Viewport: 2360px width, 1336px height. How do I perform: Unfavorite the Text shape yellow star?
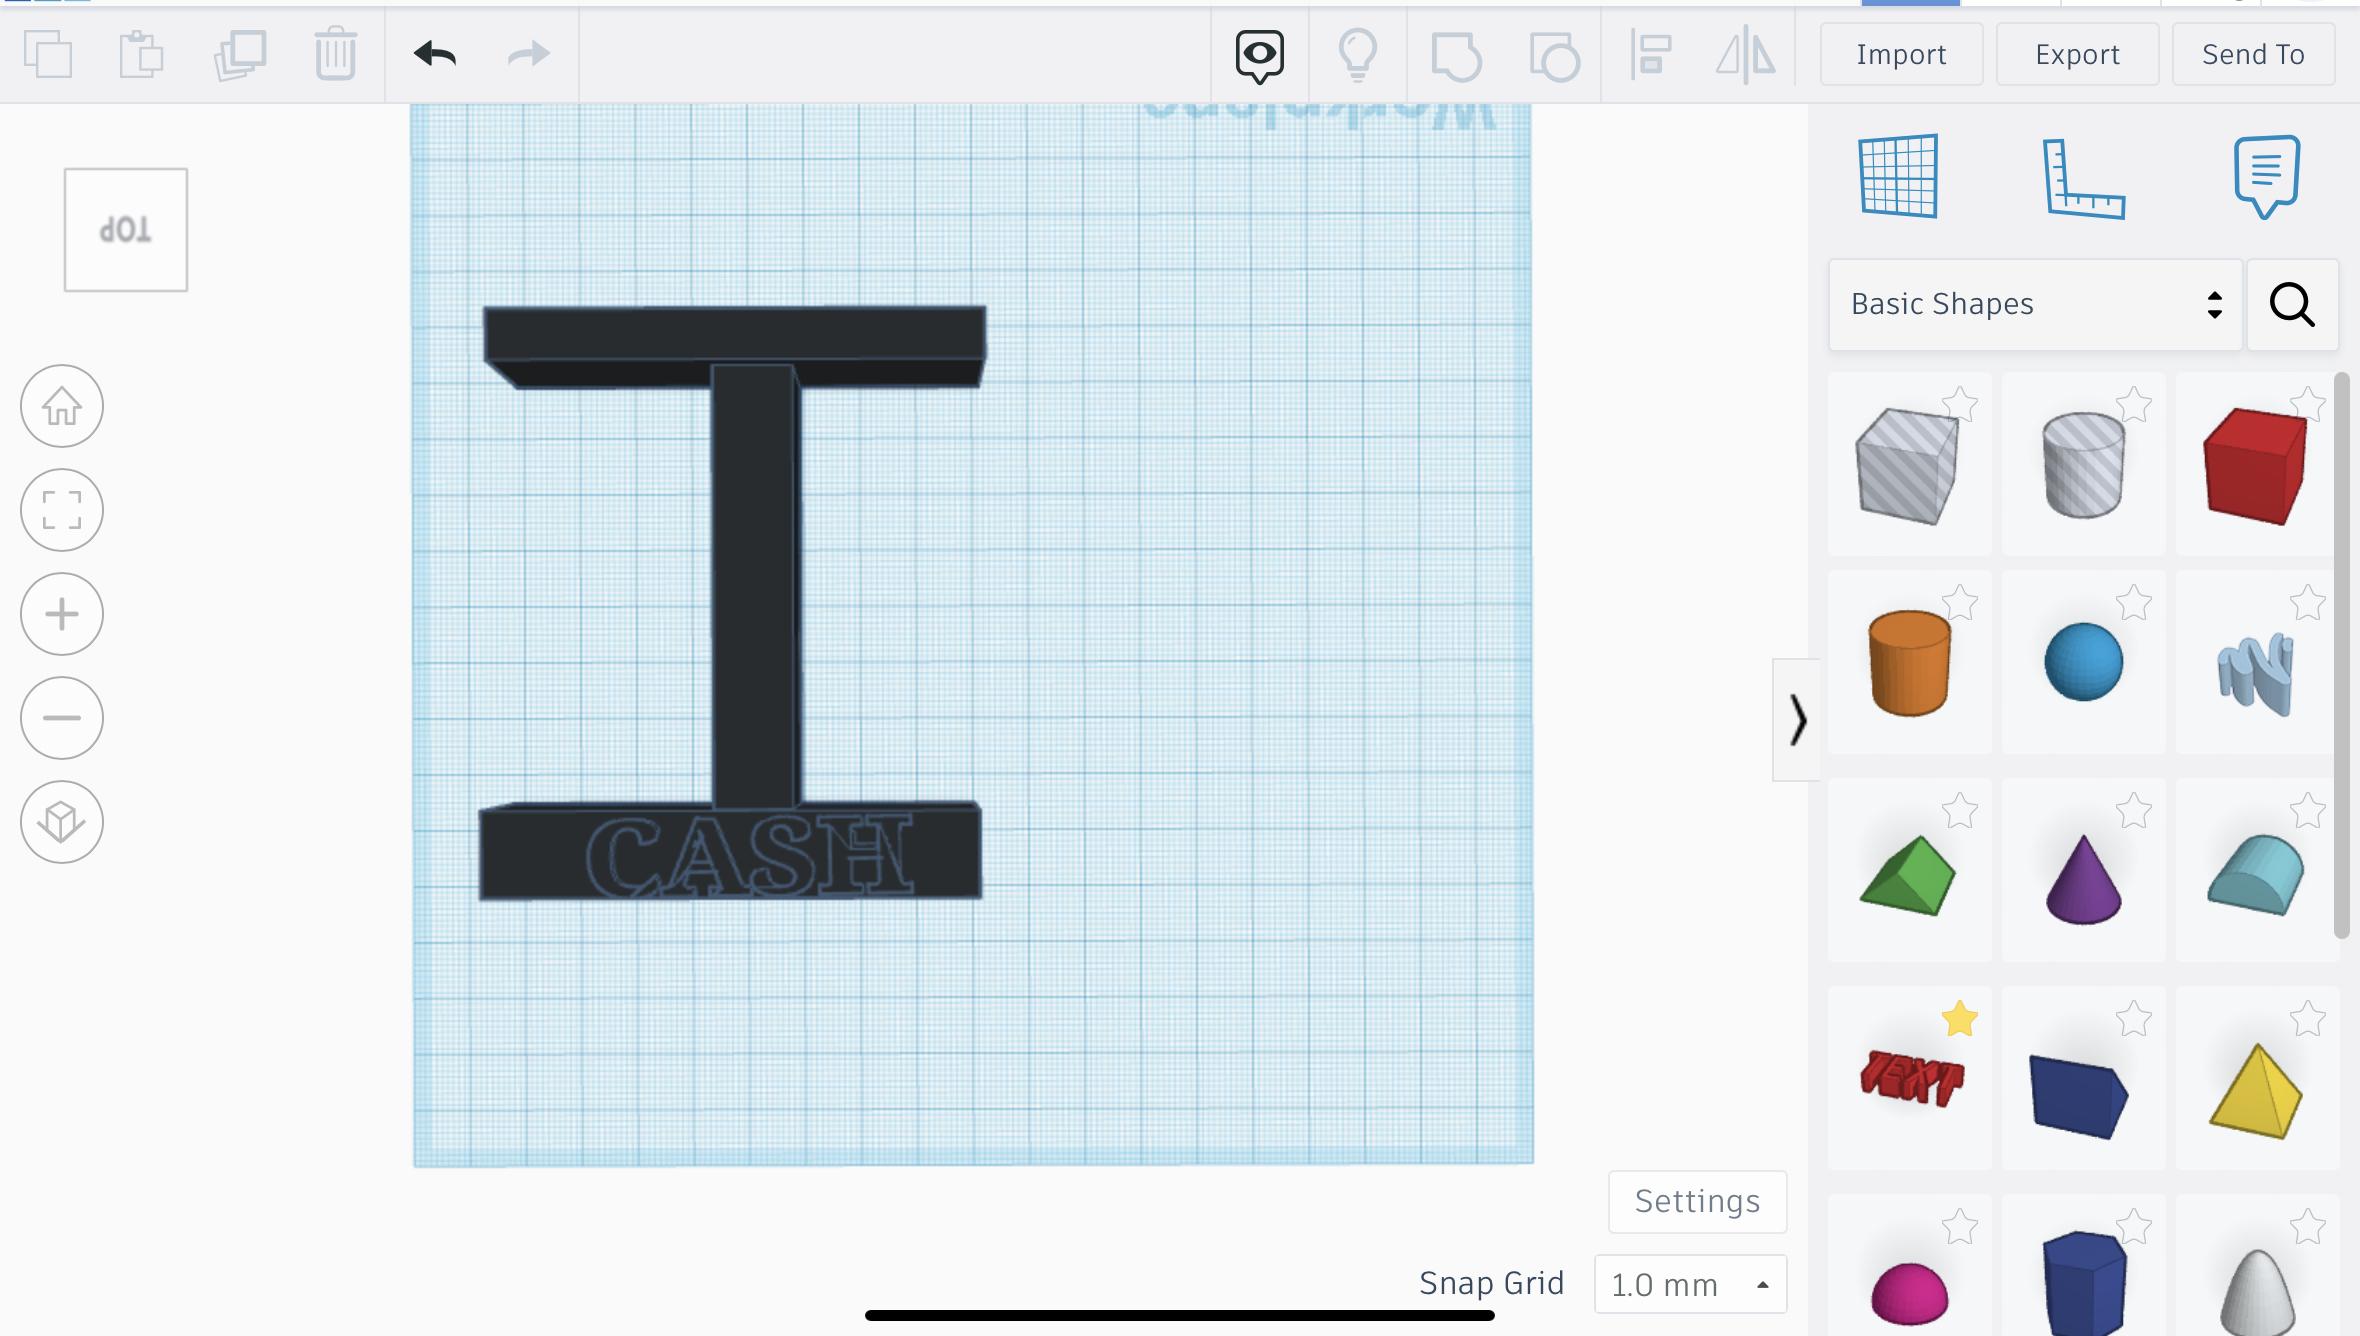click(x=1960, y=1018)
